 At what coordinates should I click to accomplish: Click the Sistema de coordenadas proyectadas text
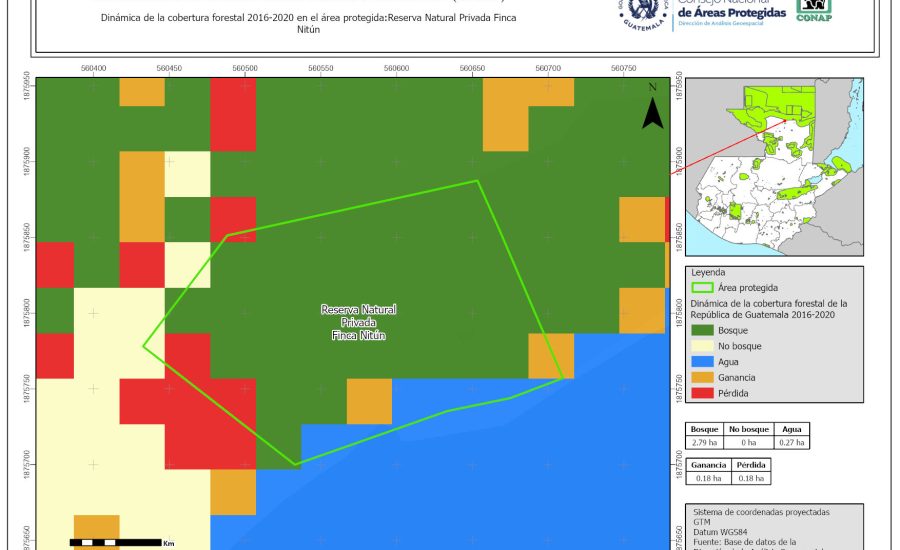click(x=761, y=512)
